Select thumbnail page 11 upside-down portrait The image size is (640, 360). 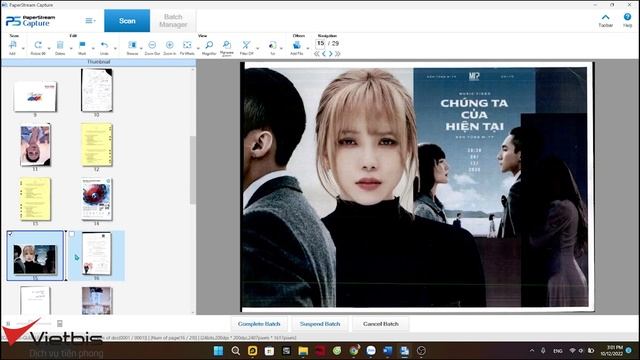coord(36,145)
